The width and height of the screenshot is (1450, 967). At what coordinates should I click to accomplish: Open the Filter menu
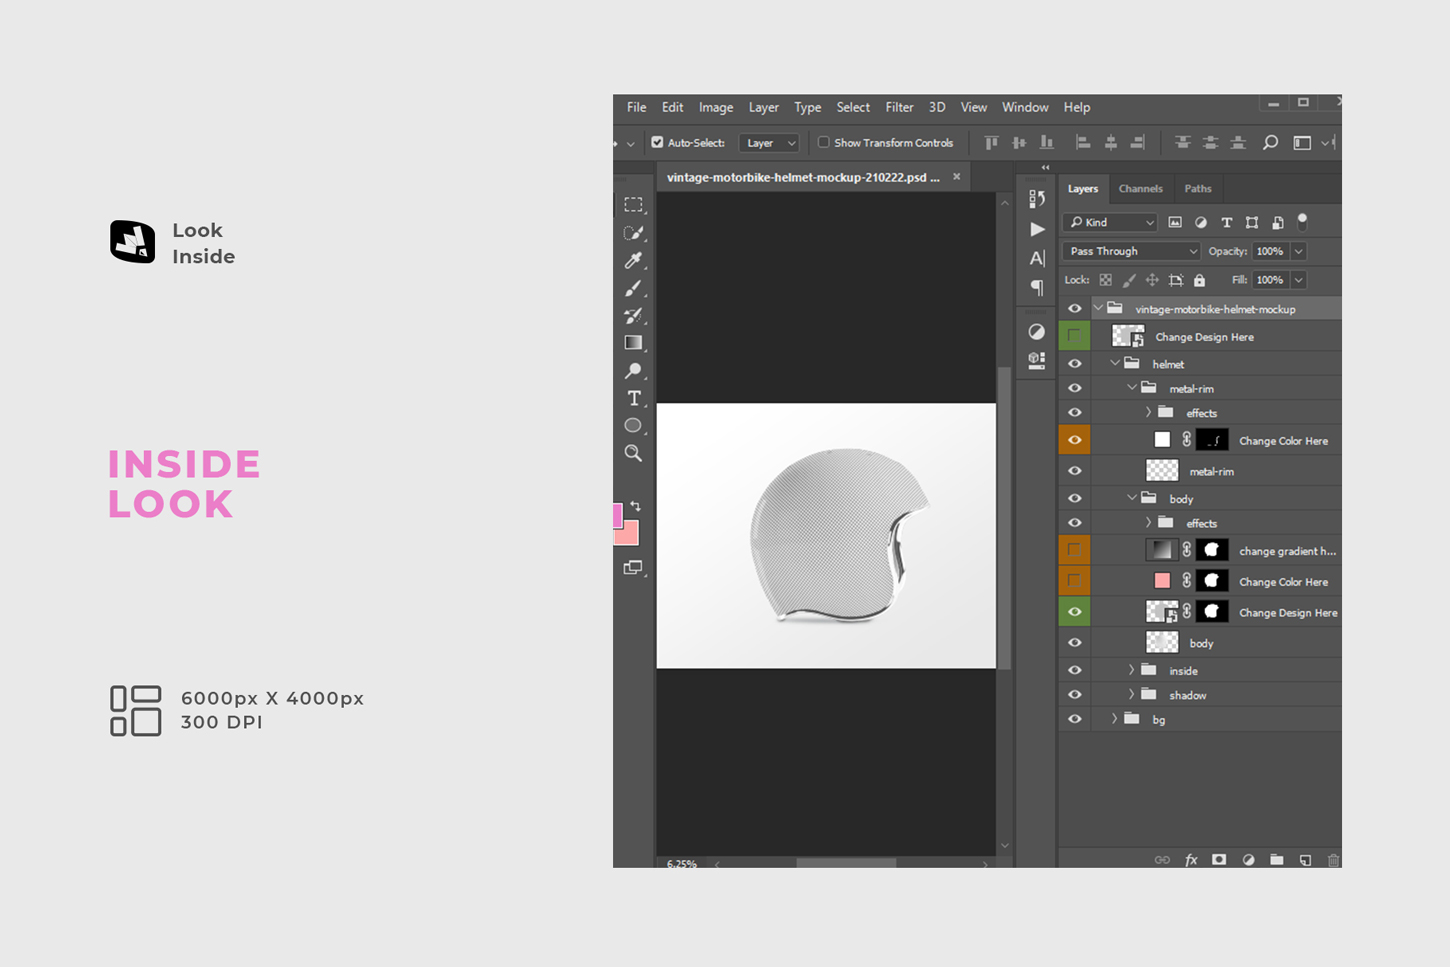[899, 107]
